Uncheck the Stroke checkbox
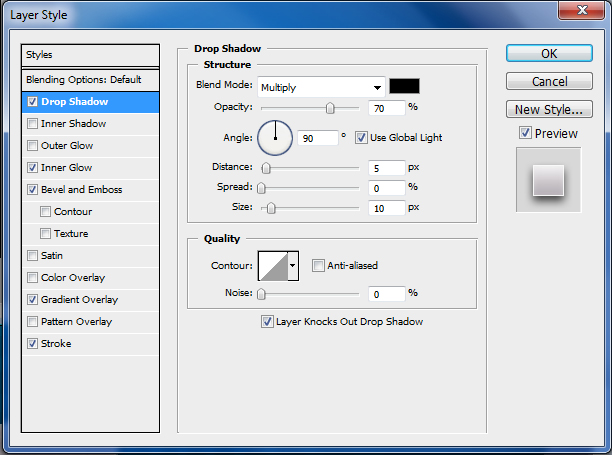612x455 pixels. click(x=32, y=343)
